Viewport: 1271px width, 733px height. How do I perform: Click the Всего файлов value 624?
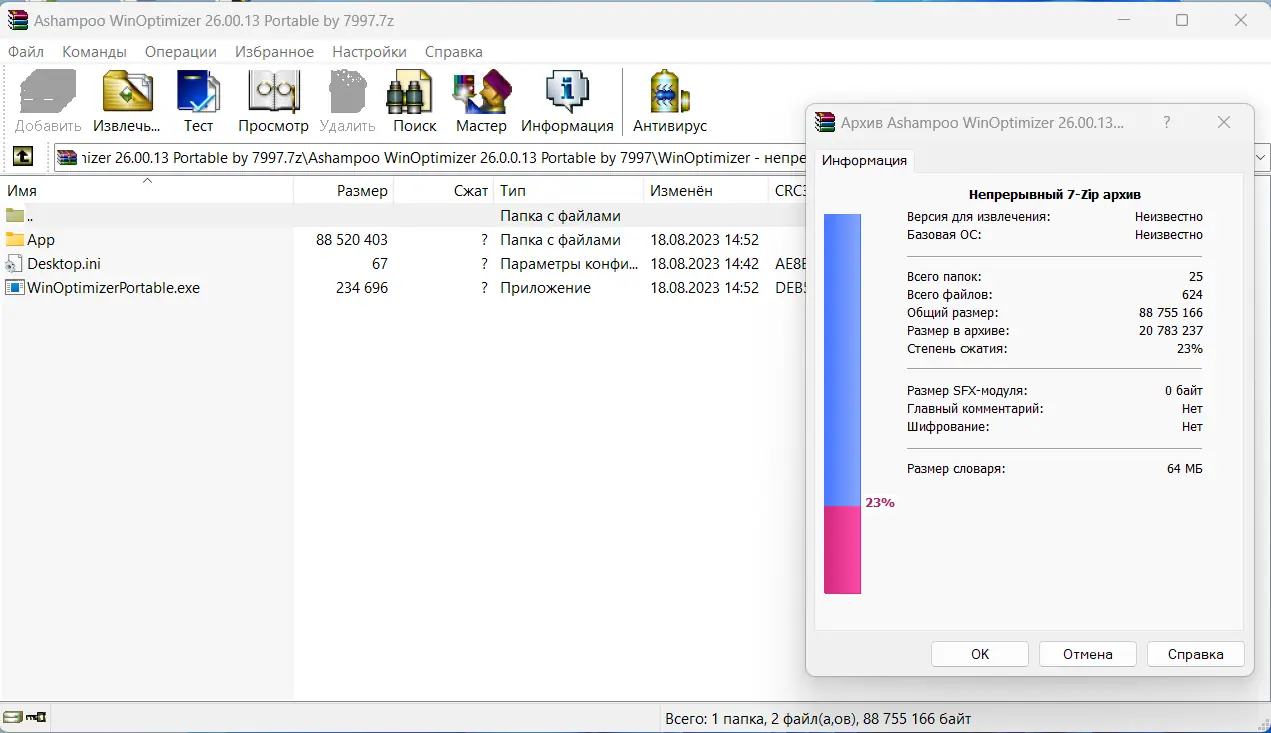(x=1192, y=295)
